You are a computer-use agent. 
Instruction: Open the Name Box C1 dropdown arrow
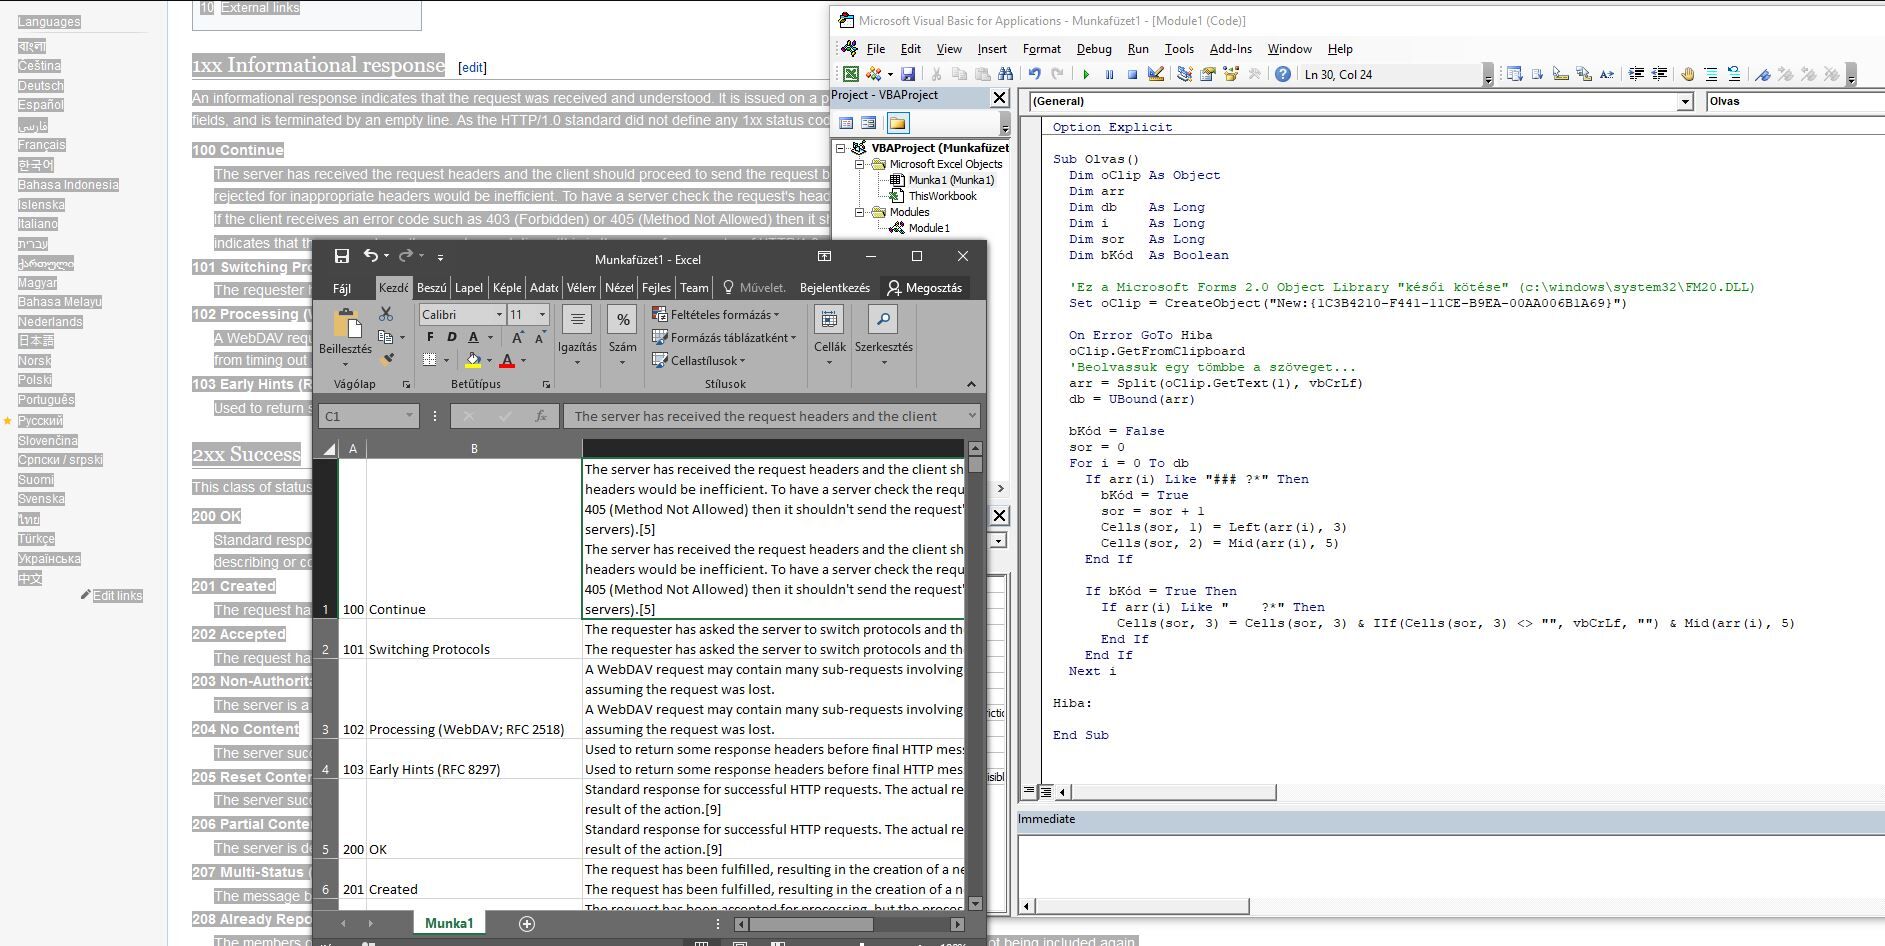coord(409,416)
